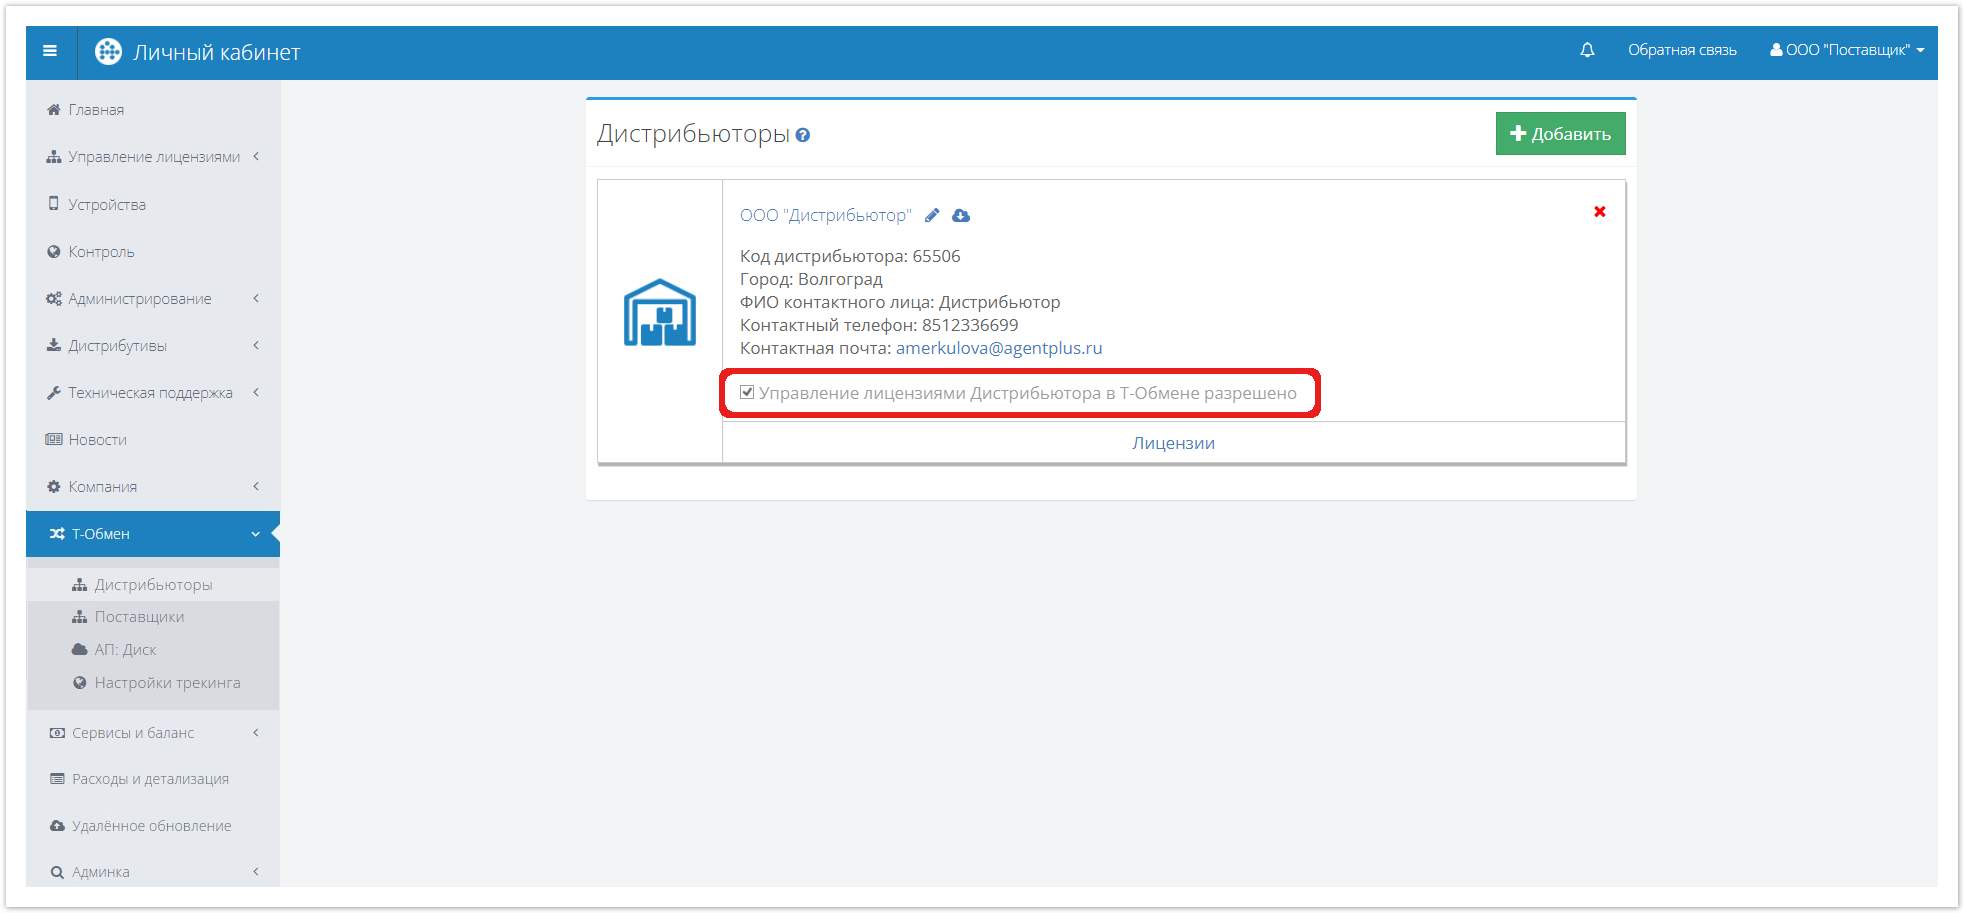Screen dimensions: 1964x913
Task: Click the hamburger menu icon in header
Action: [50, 51]
